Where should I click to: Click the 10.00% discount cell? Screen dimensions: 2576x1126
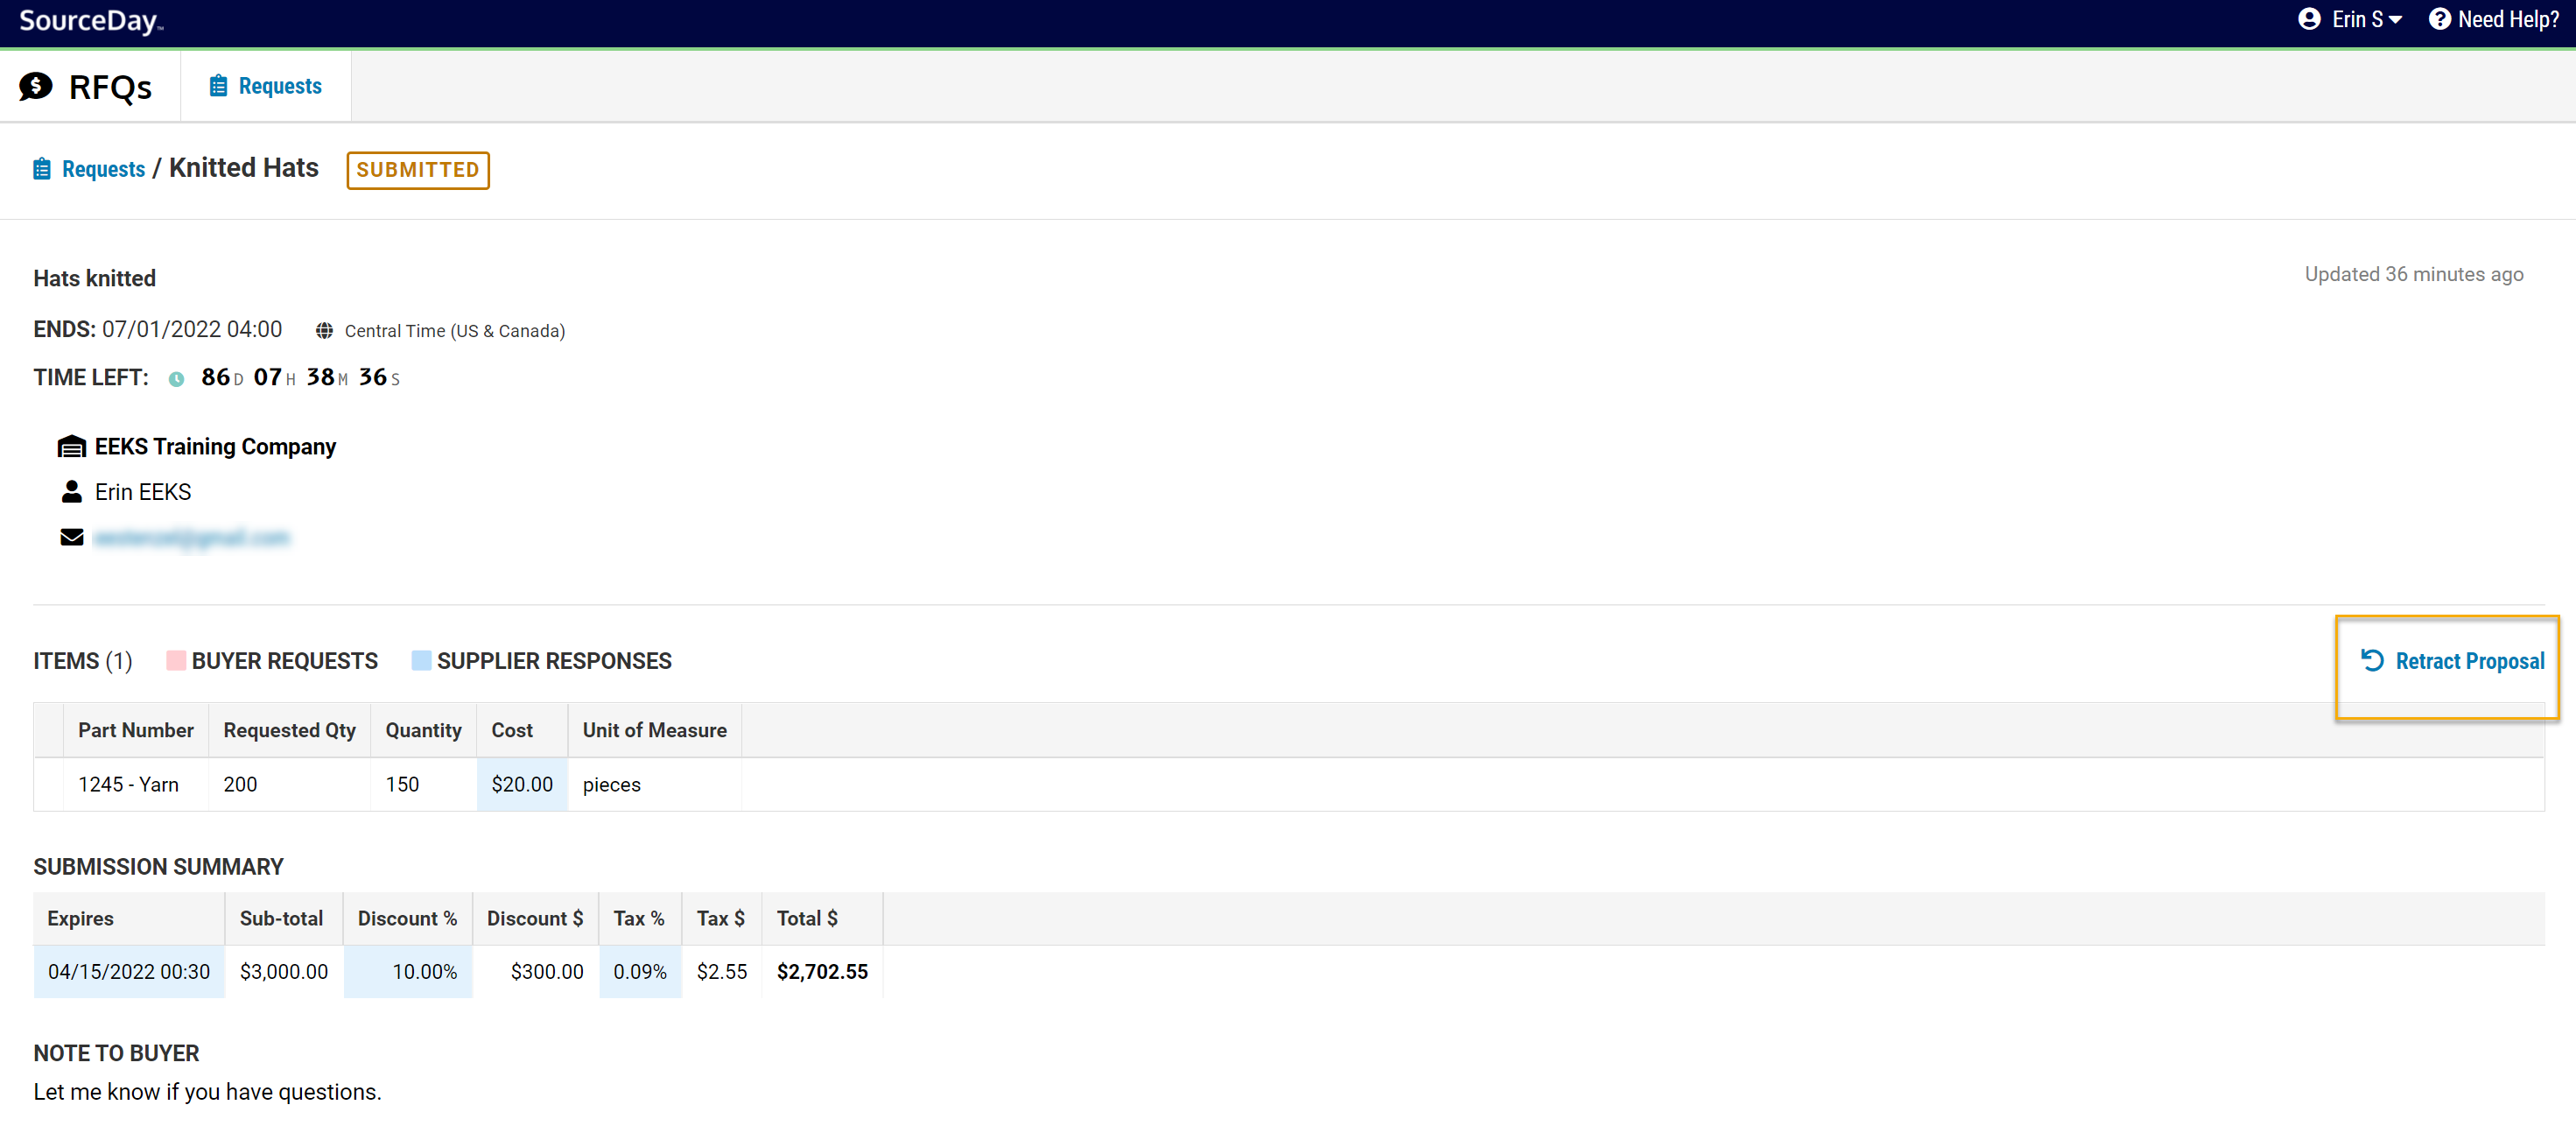pos(408,972)
